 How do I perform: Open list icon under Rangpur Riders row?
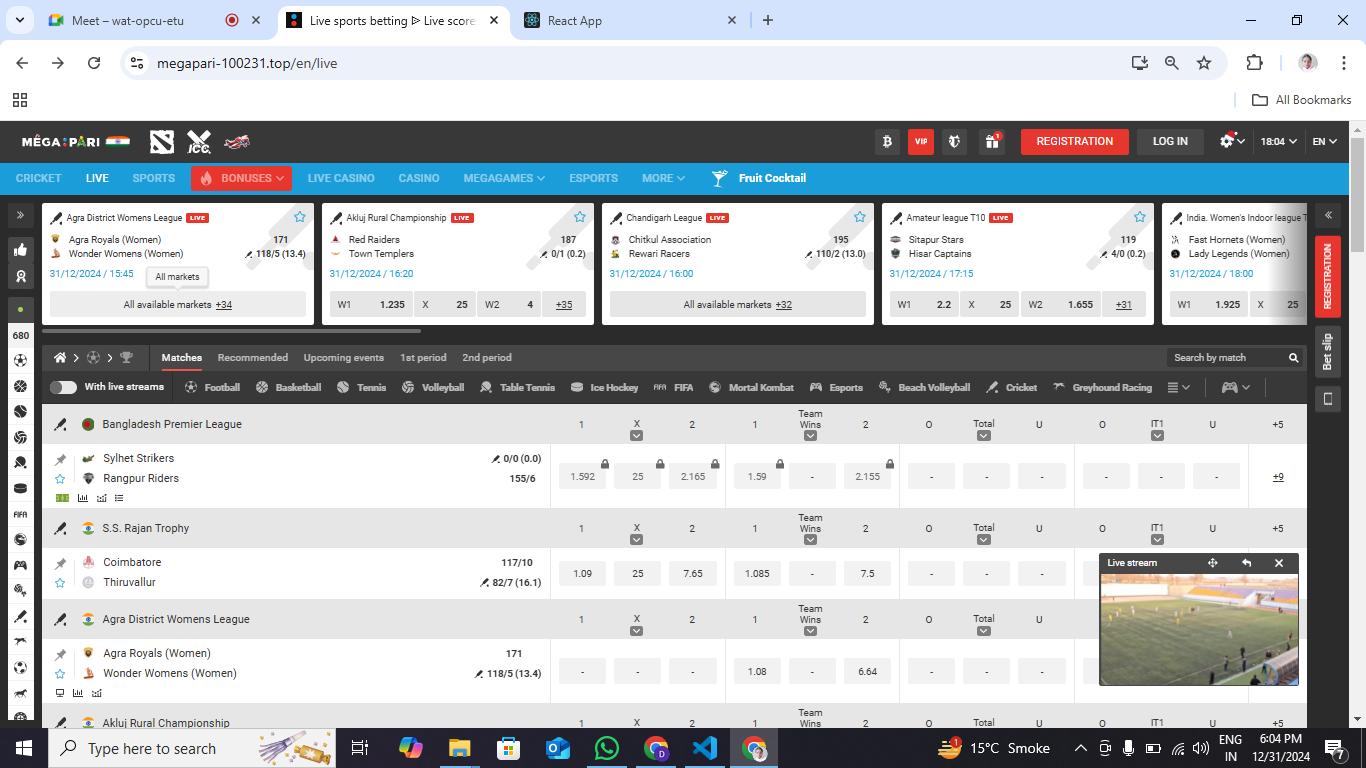pyautogui.click(x=119, y=497)
